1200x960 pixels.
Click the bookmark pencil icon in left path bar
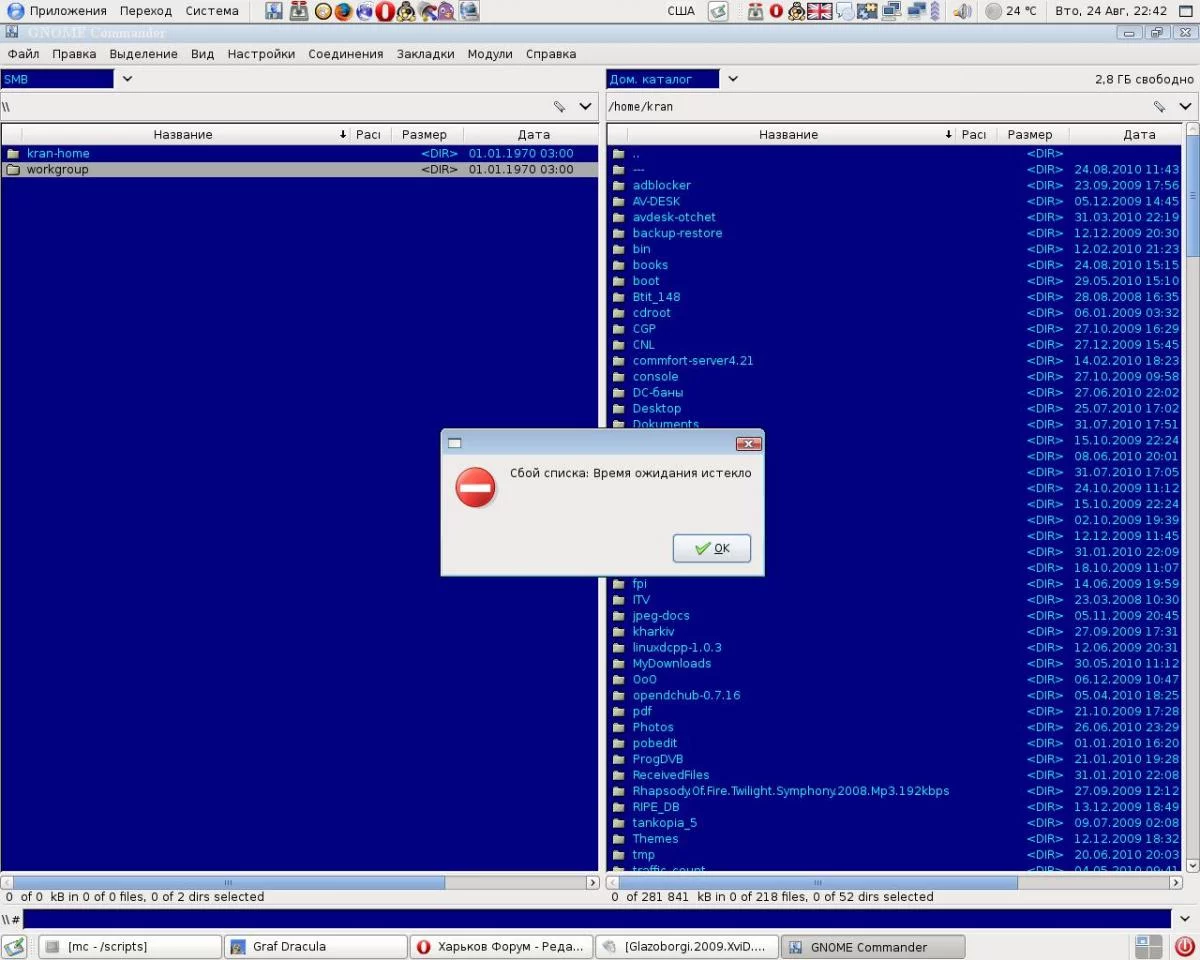560,106
